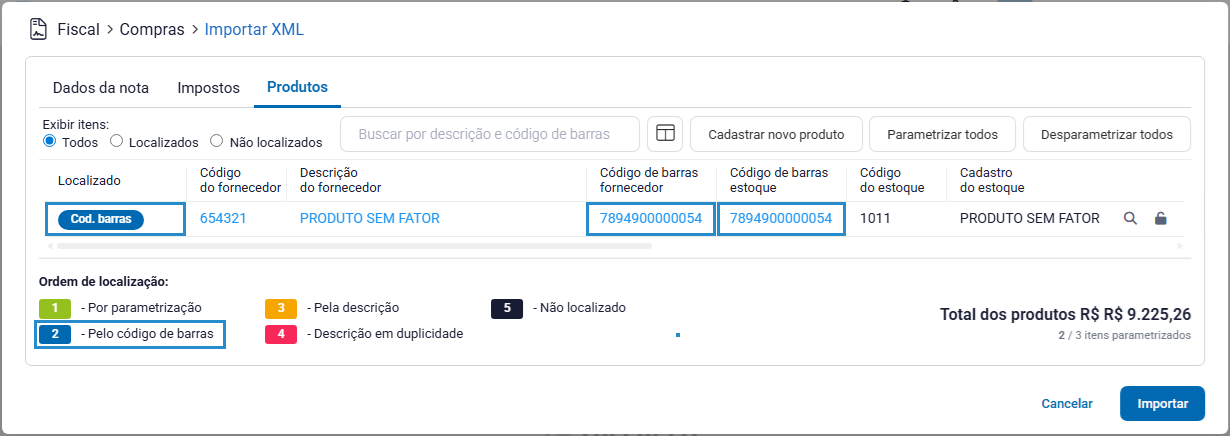Click the green number 1 legend swatch

[x=56, y=308]
